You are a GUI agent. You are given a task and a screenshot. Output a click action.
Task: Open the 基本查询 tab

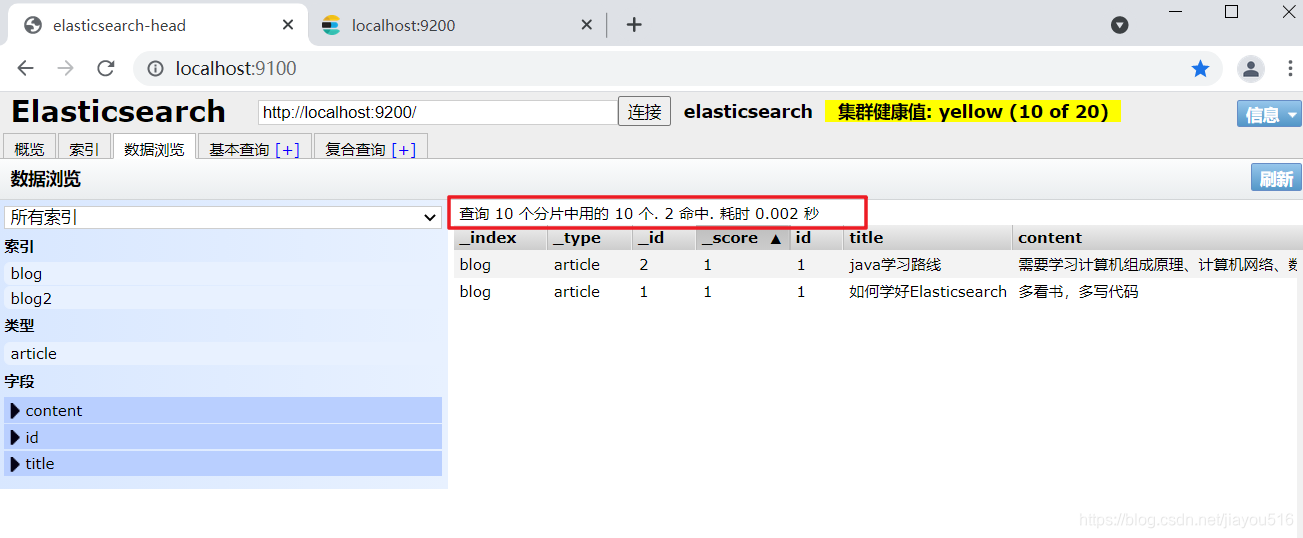coord(239,149)
